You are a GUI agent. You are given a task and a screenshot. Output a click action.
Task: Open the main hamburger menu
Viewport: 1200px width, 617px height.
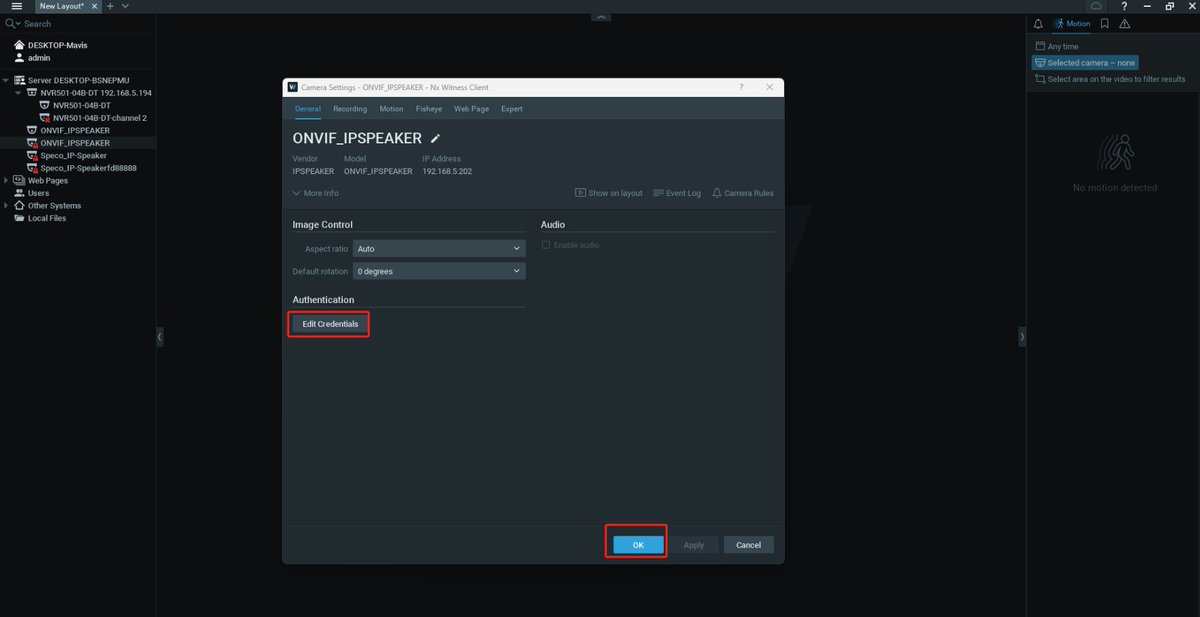16,6
